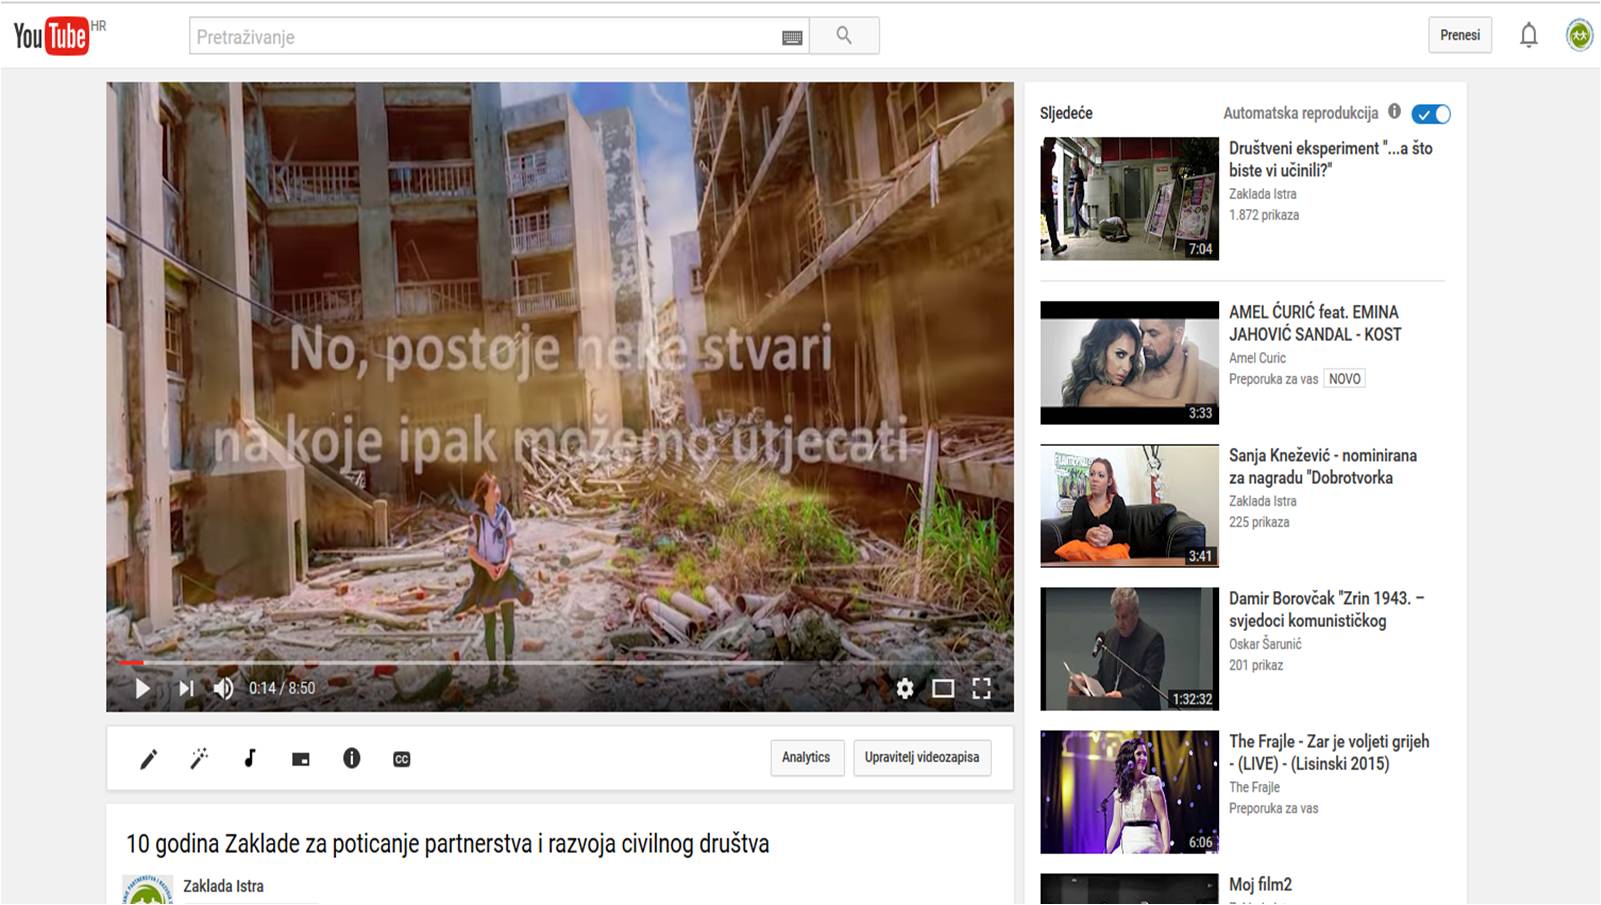Disable Automatska reprodukcija autoplay switch

pyautogui.click(x=1430, y=114)
